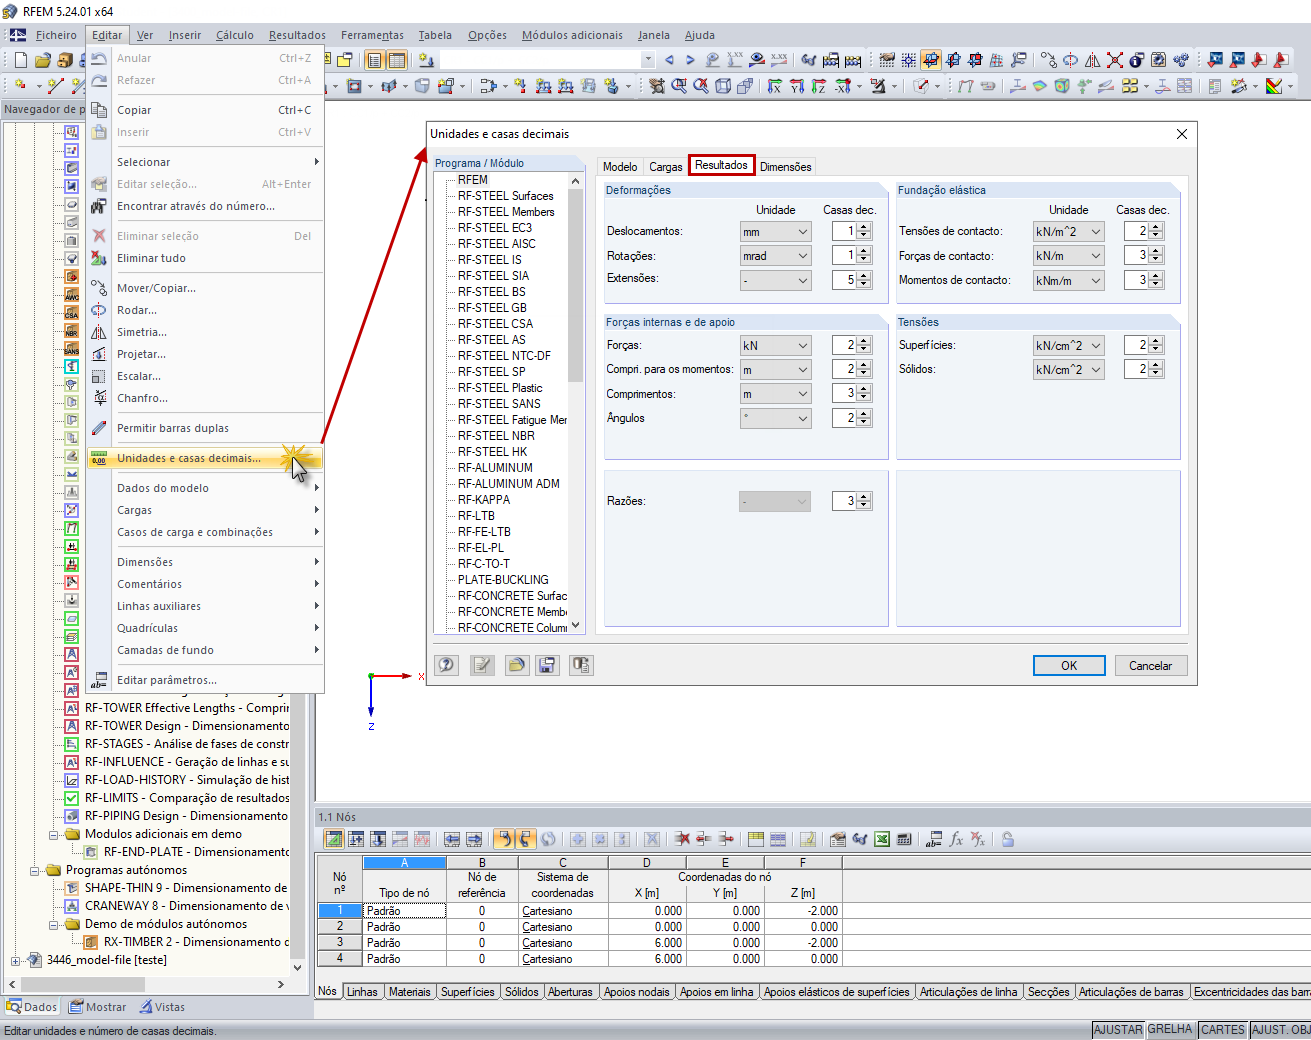Click the padlock icon in table toolbar

pyautogui.click(x=1008, y=839)
